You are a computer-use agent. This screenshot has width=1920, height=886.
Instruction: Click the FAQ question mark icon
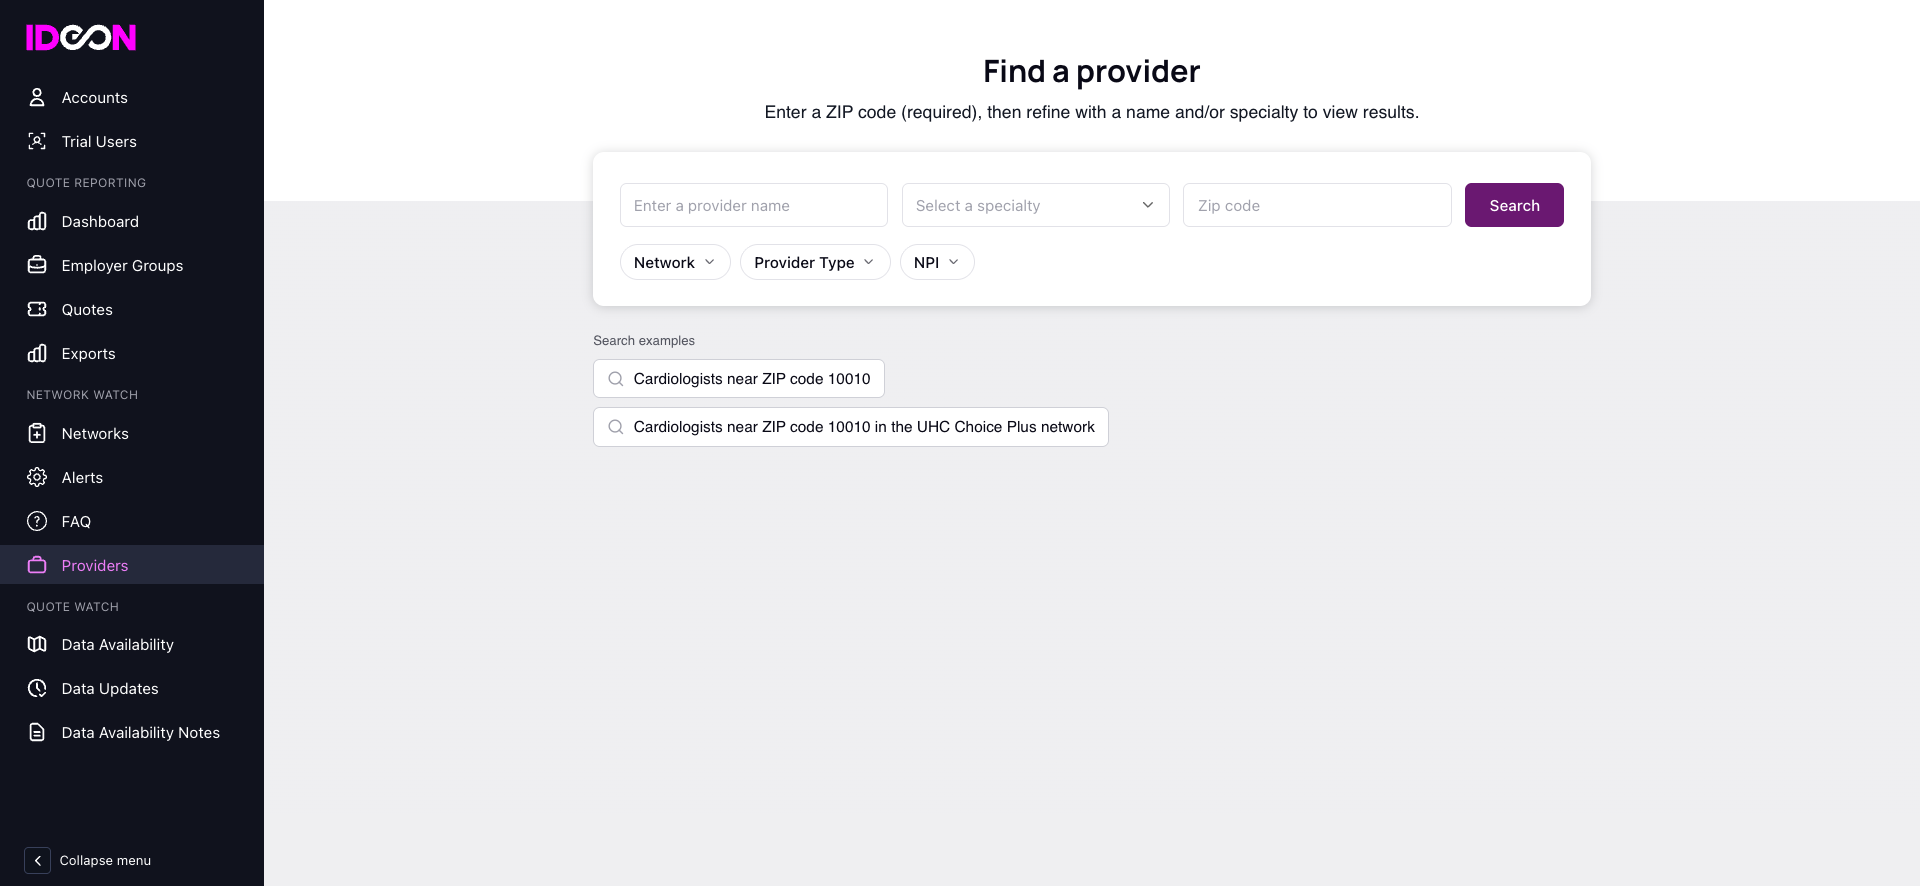37,521
